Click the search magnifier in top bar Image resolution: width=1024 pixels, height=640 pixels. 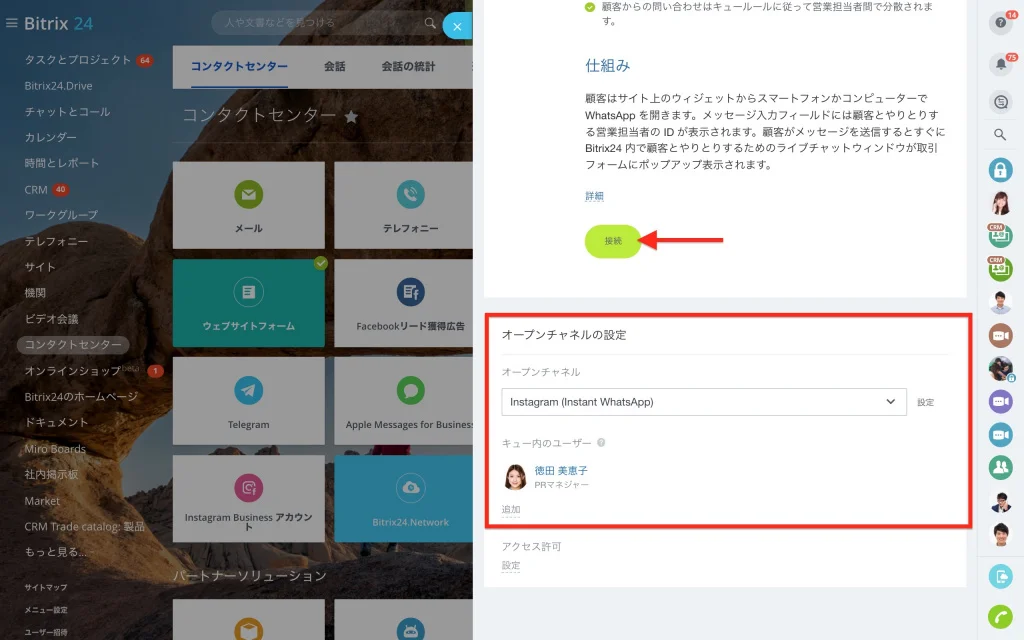(430, 23)
